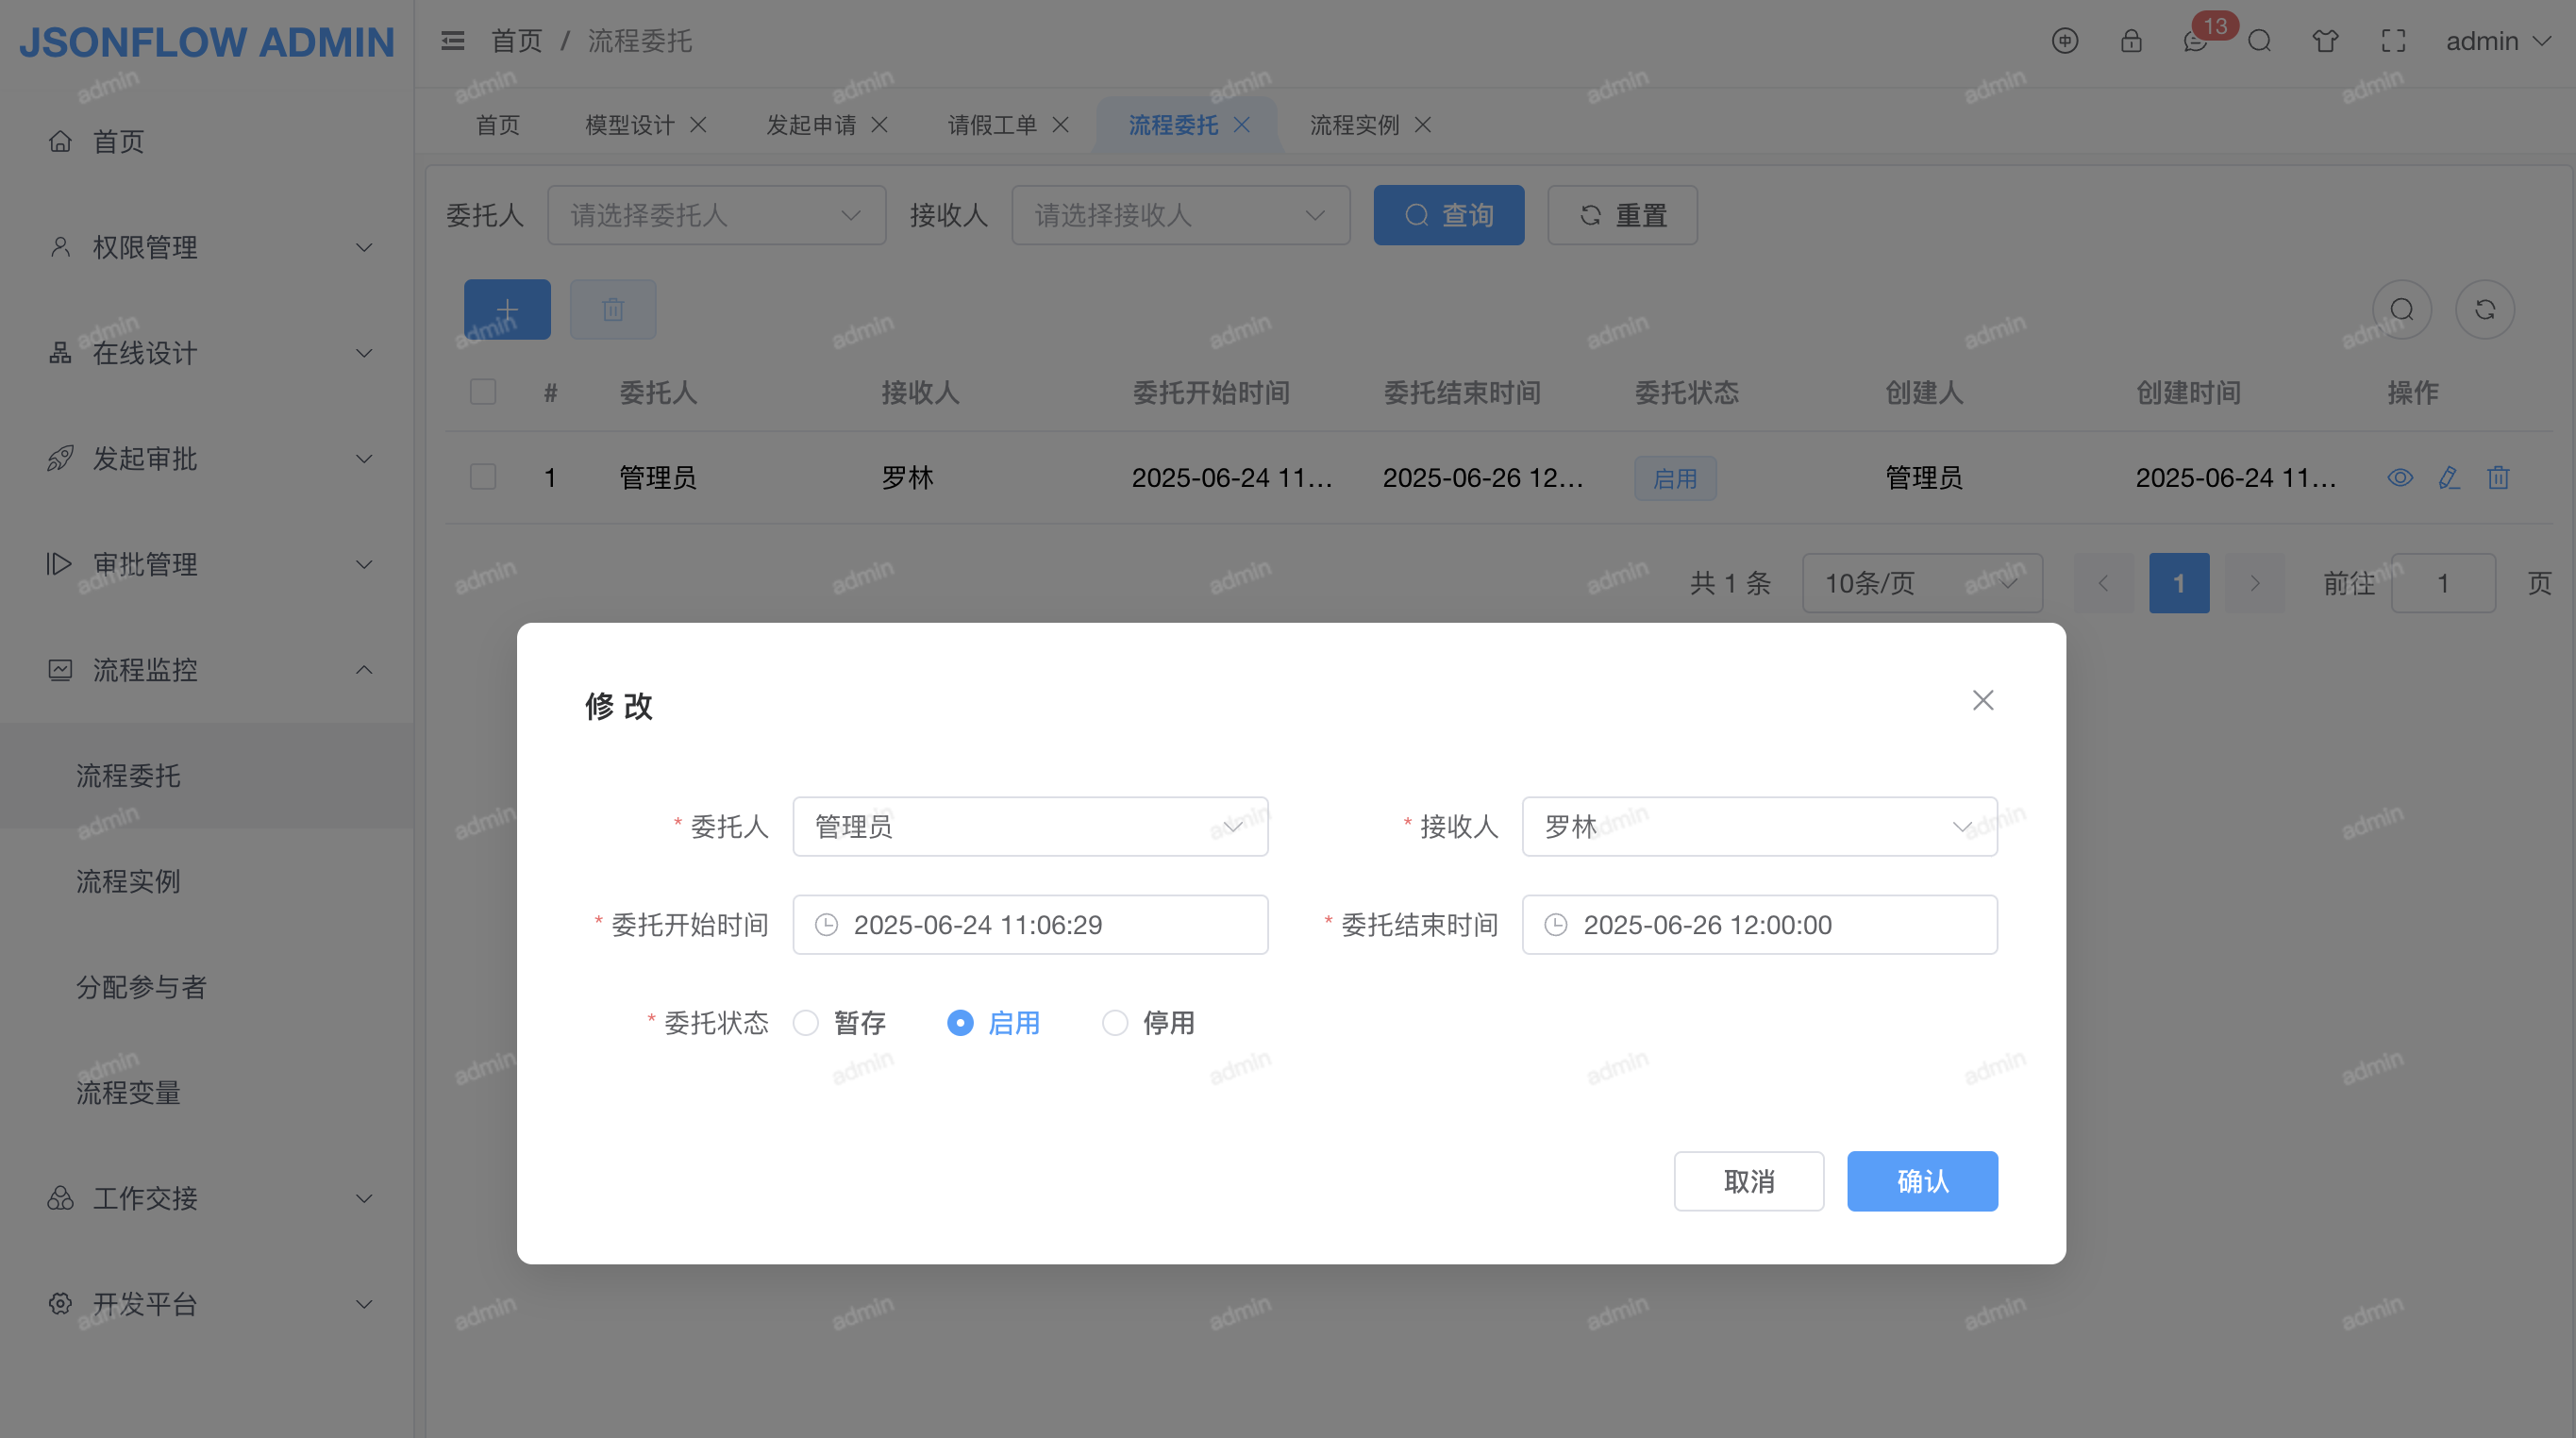Choose 停用 status in the dialog

coord(1115,1022)
